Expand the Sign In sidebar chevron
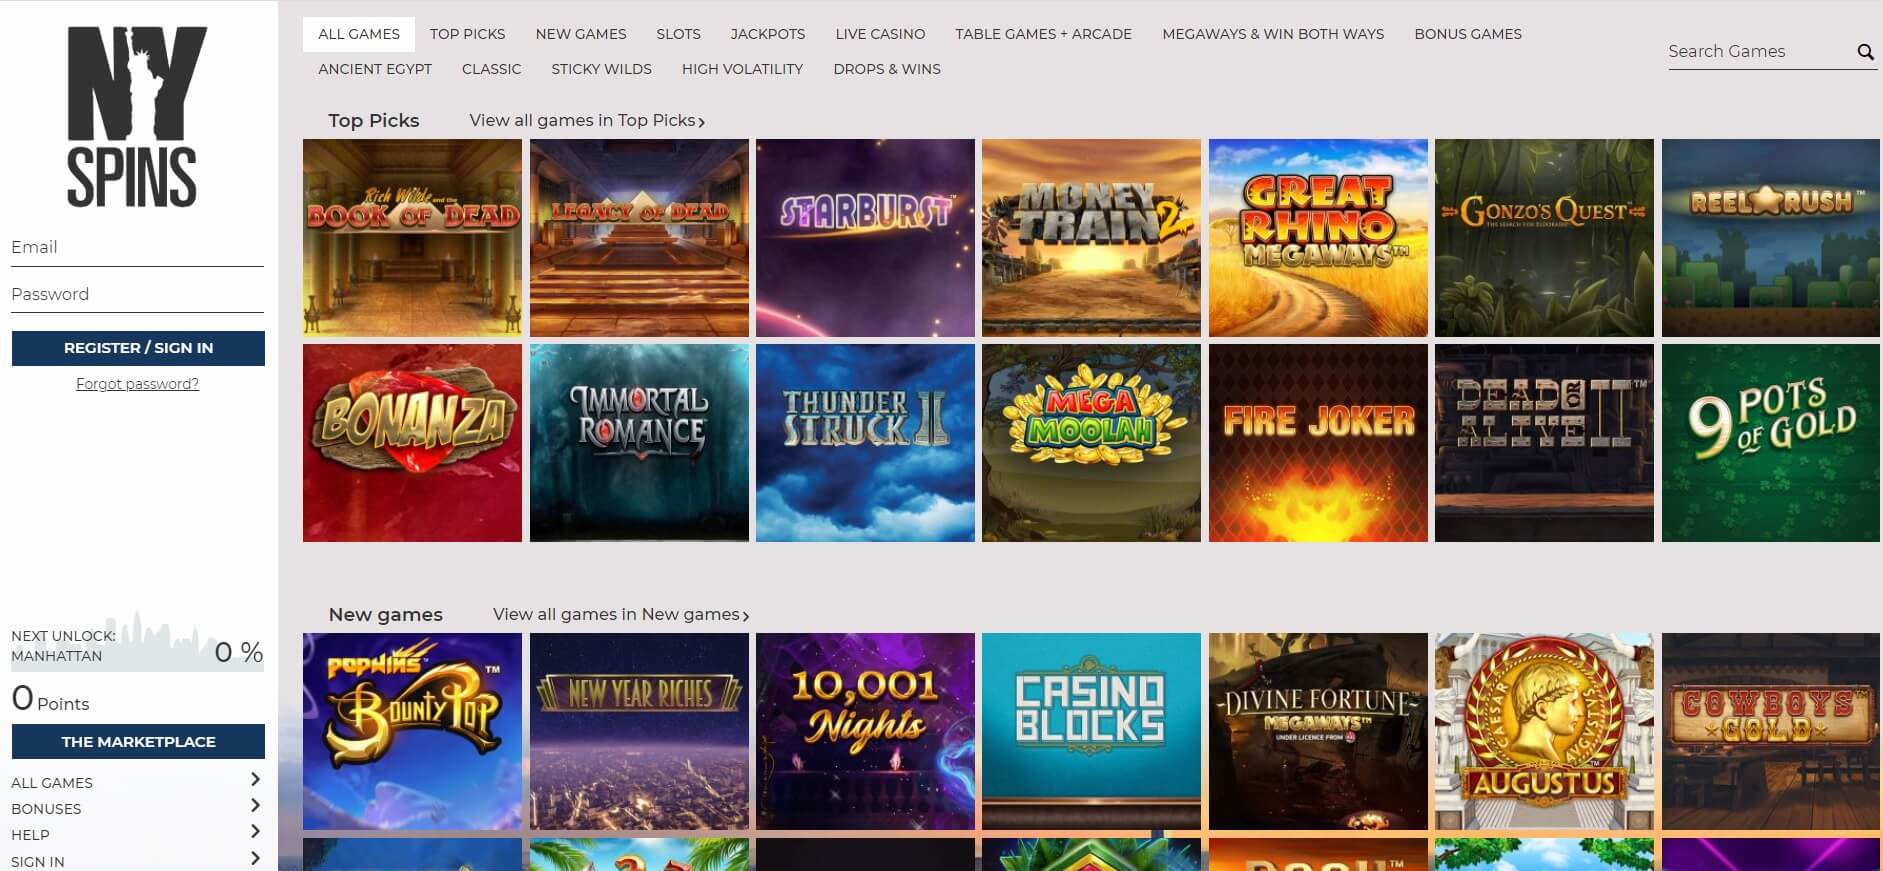The width and height of the screenshot is (1883, 871). tap(255, 858)
